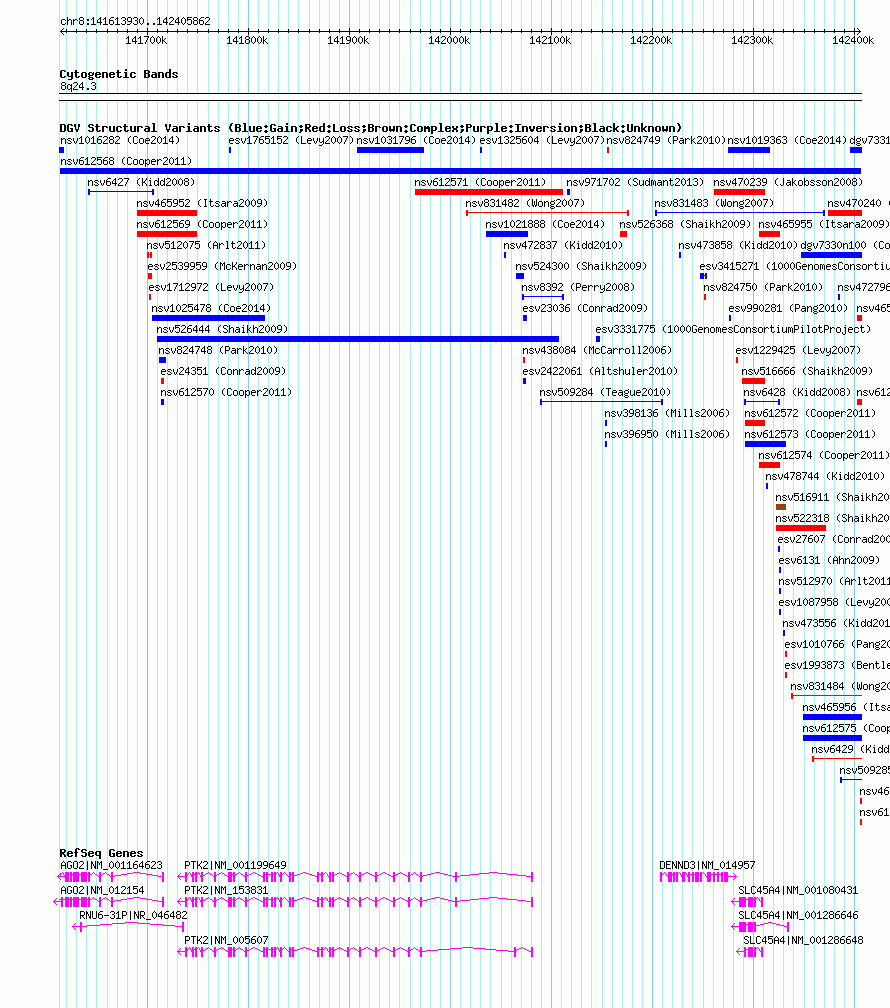Click nsv524300 (Shaikh2009) label
This screenshot has width=890, height=1008.
point(581,266)
